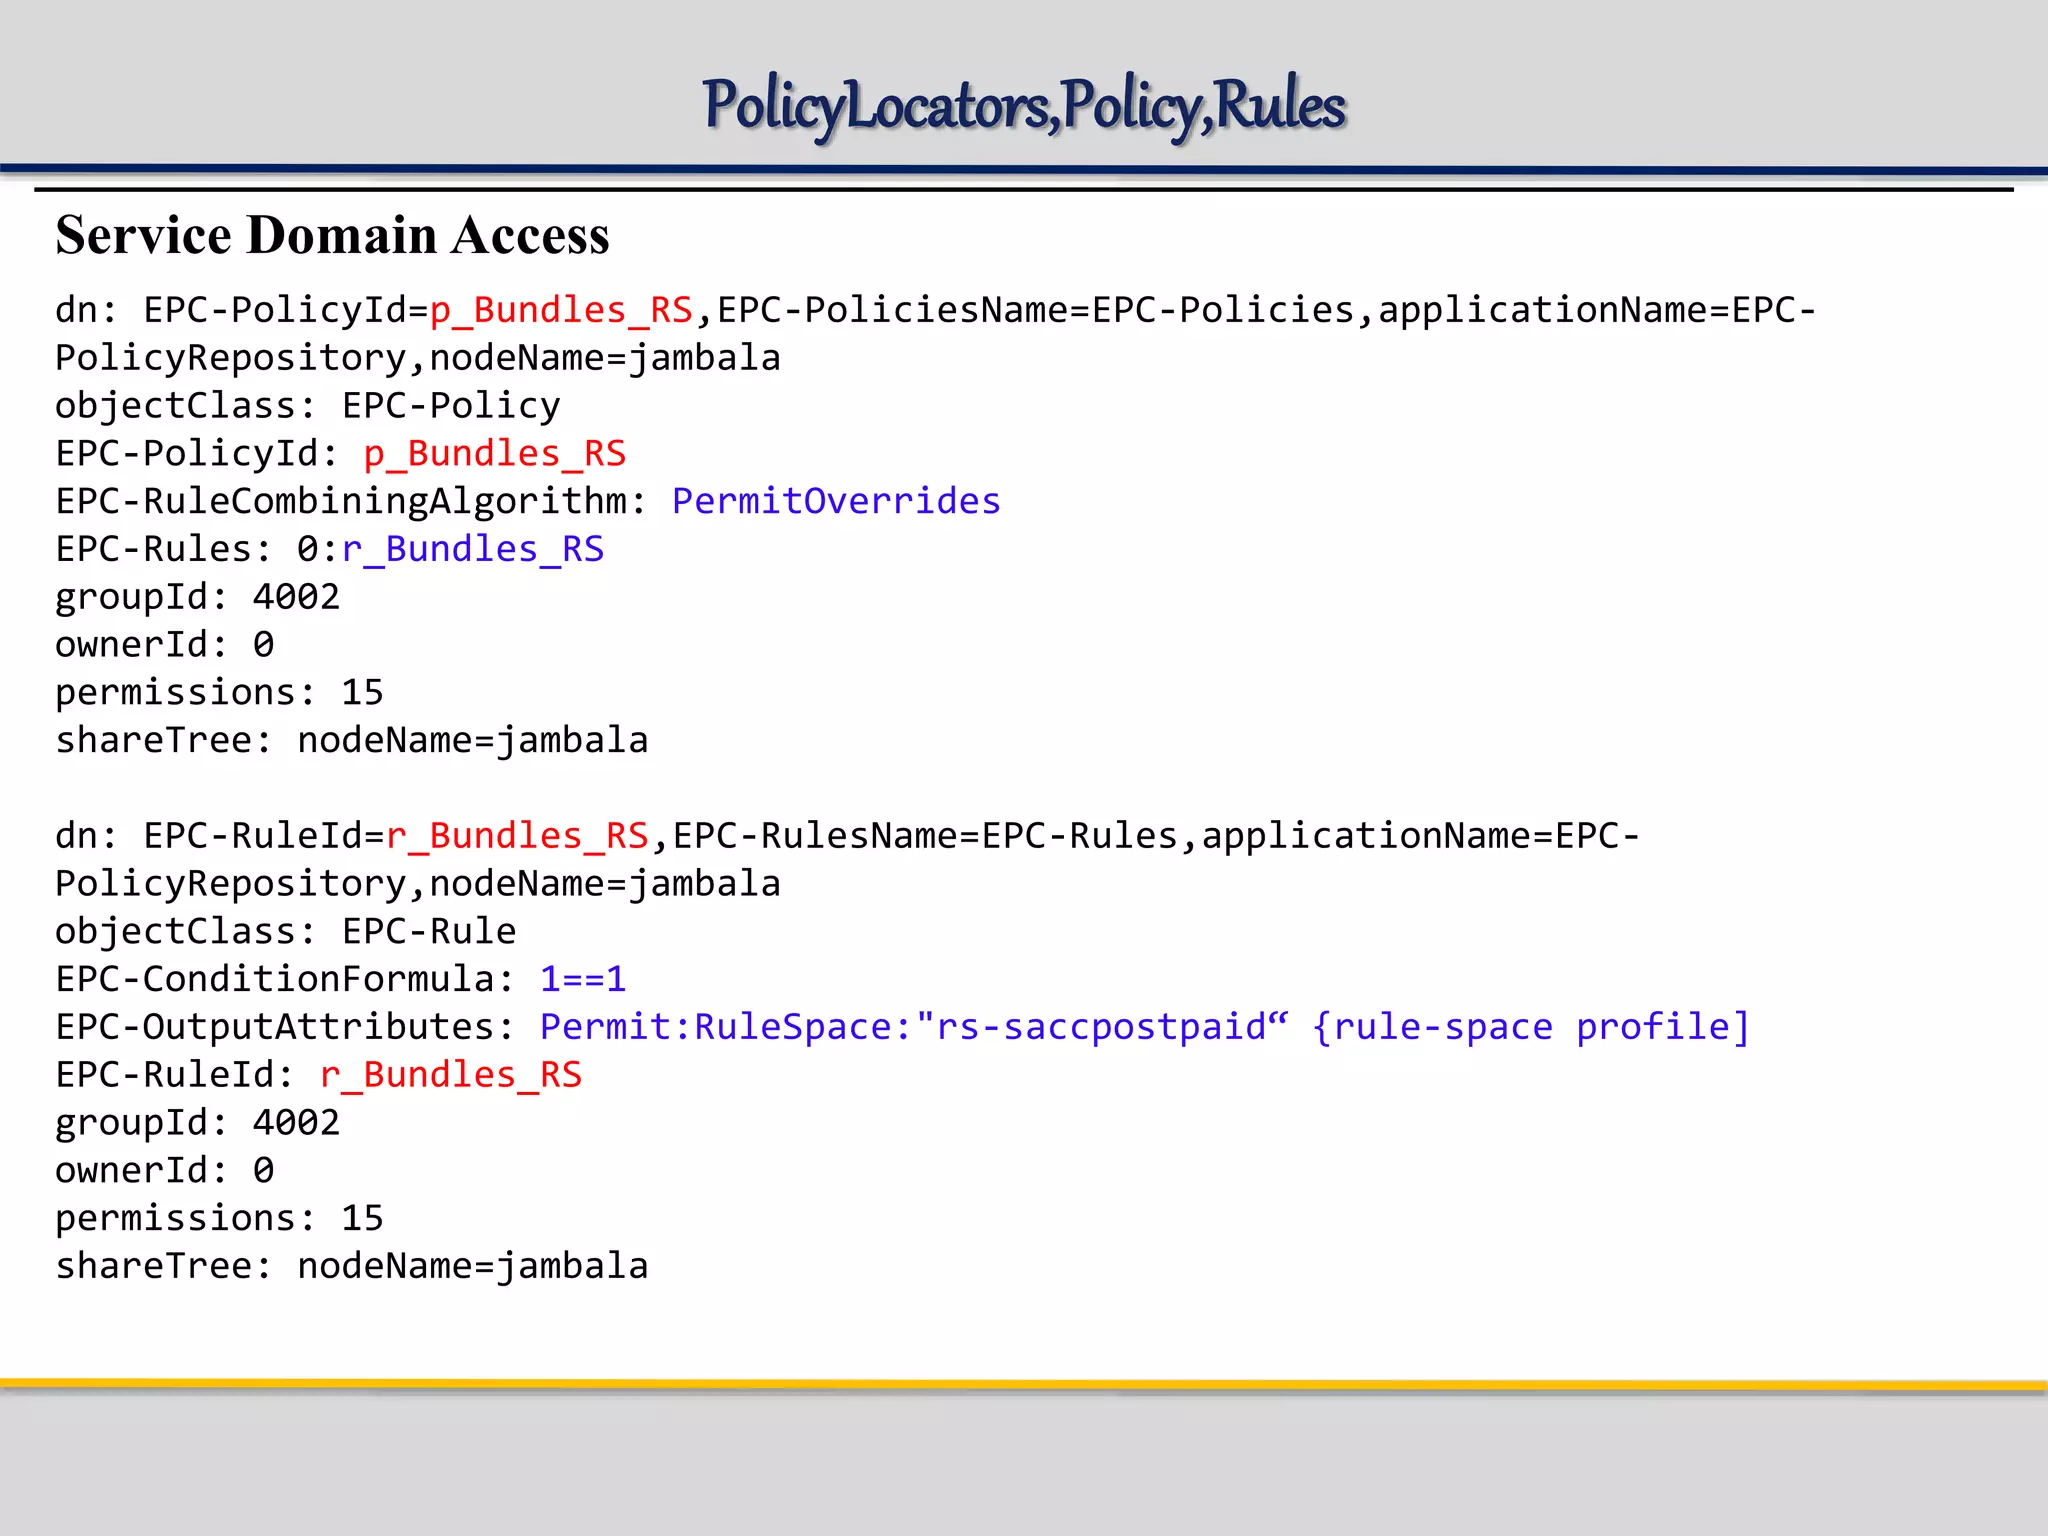2048x1536 pixels.
Task: Click EPC-PoliciesName=EPC-Policies in first dn
Action: 1035,310
